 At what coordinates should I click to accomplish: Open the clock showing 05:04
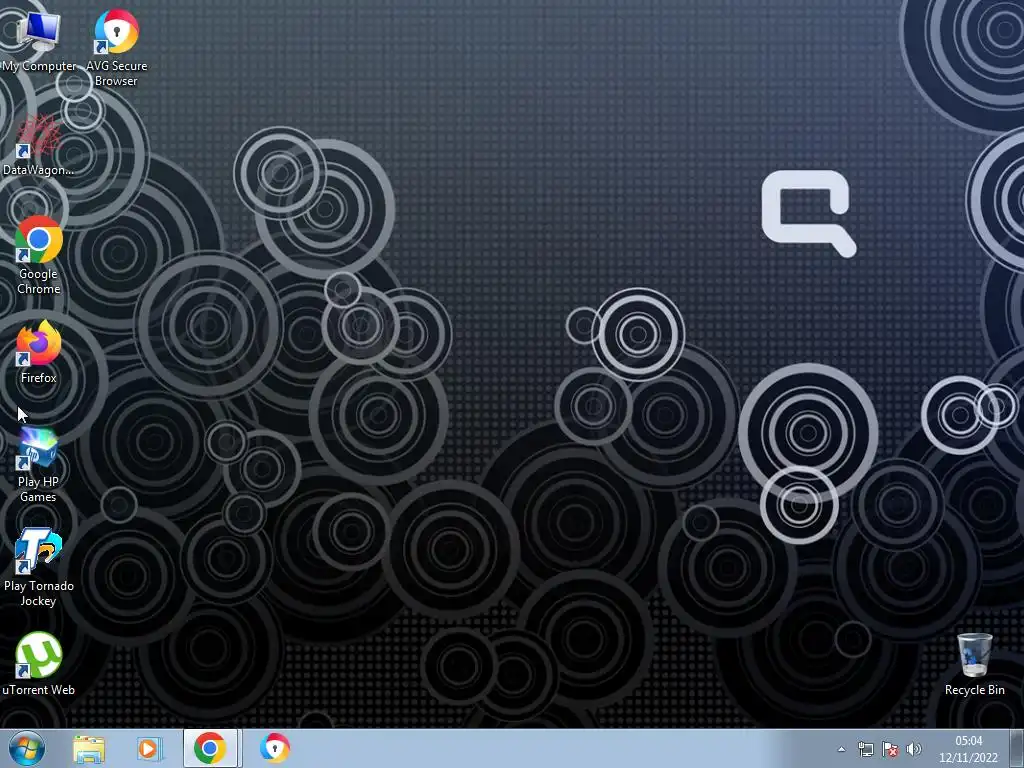pyautogui.click(x=968, y=741)
